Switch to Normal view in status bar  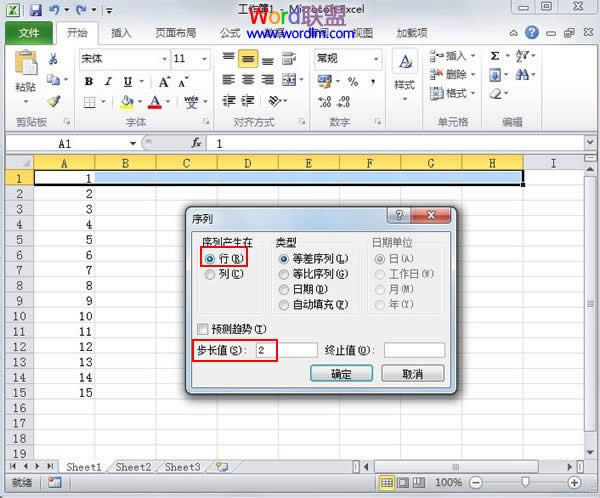tap(387, 483)
